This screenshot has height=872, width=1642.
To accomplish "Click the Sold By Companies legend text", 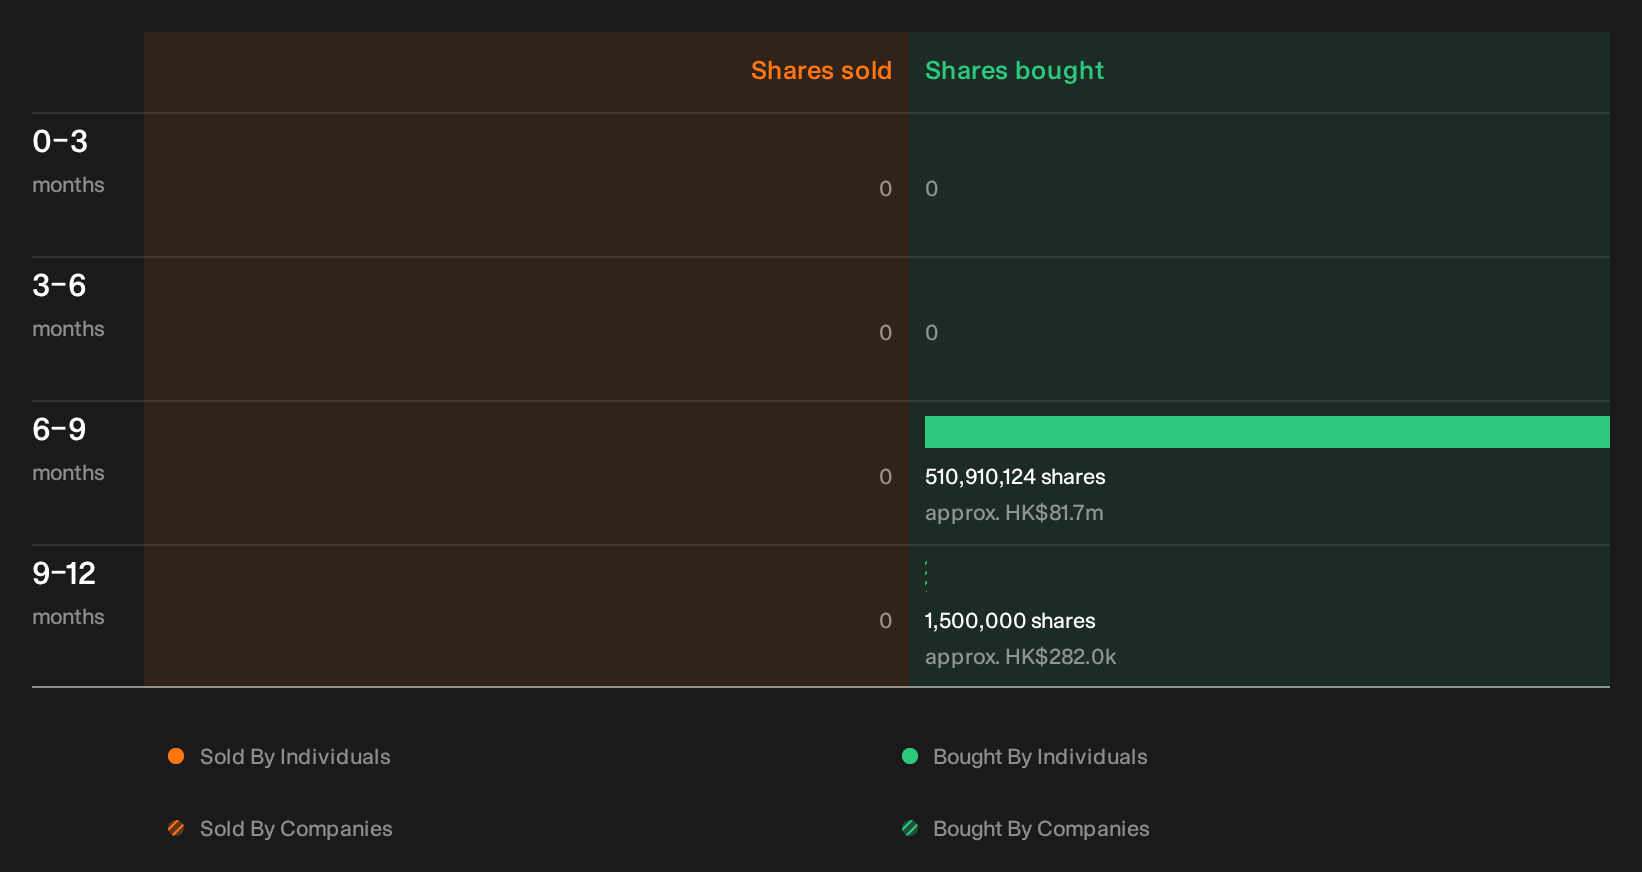I will coord(296,829).
